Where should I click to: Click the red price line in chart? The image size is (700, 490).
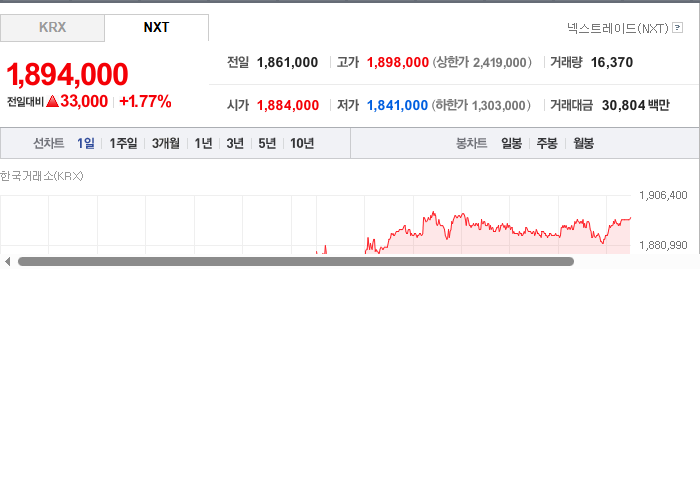(x=500, y=227)
